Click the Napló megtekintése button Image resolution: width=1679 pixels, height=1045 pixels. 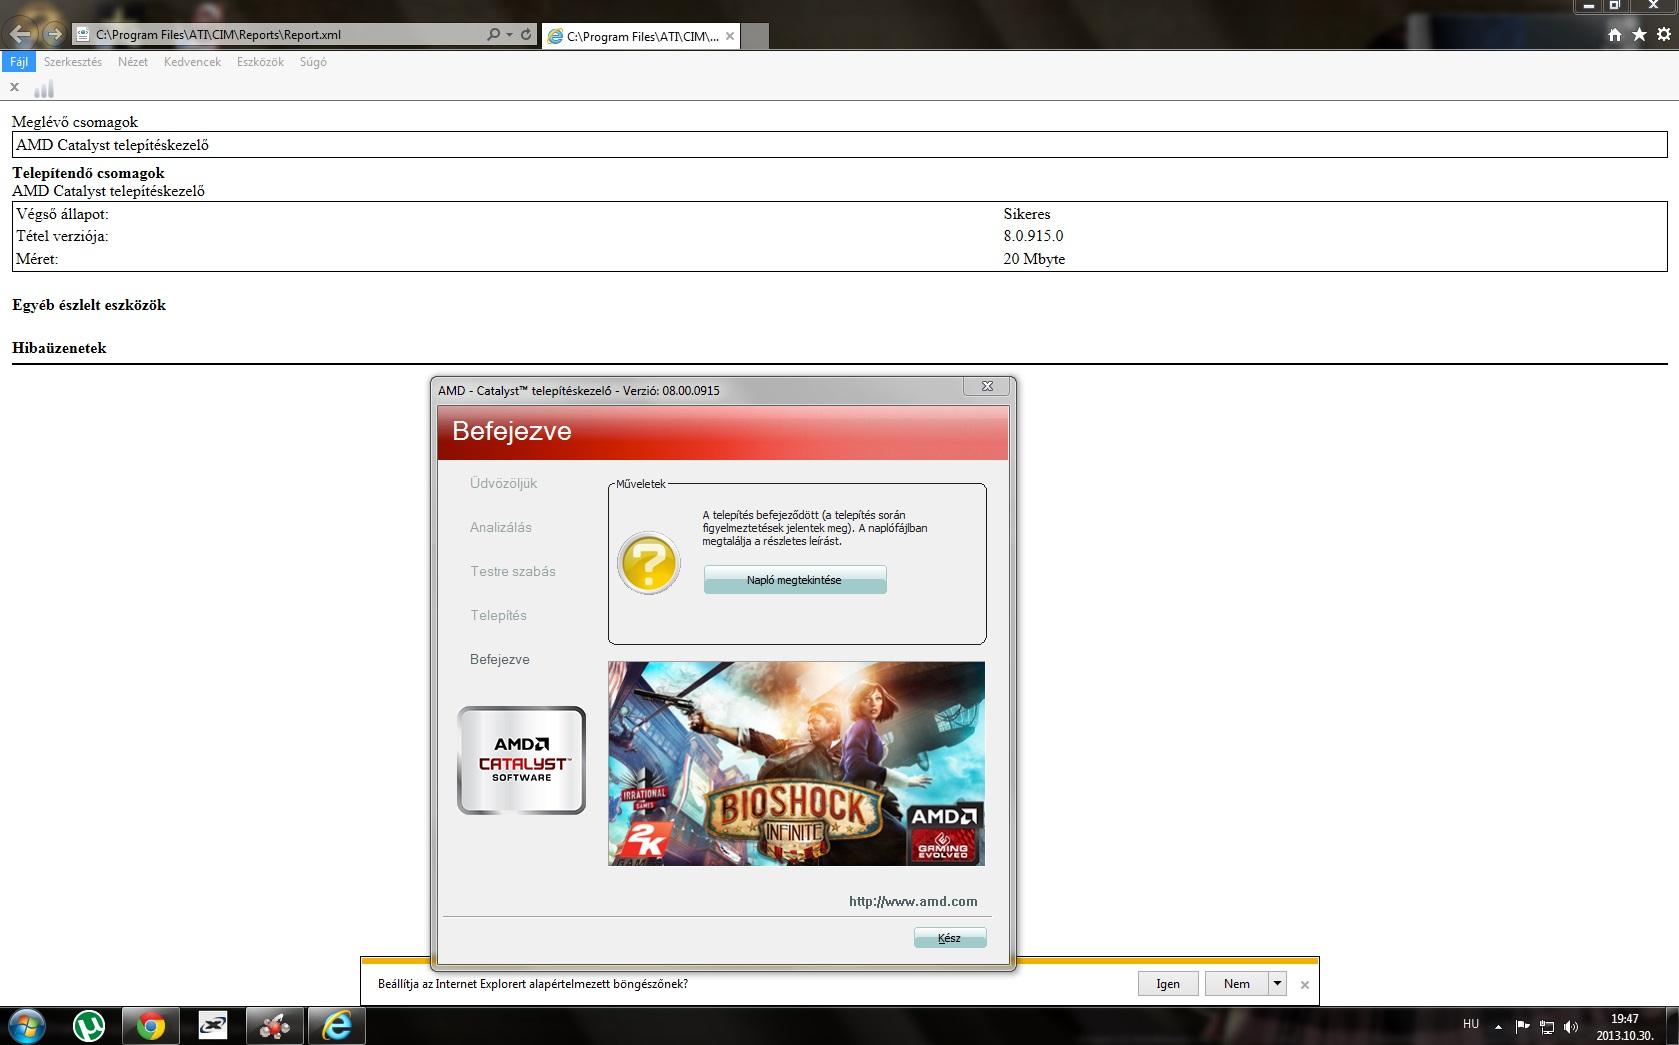(x=795, y=580)
